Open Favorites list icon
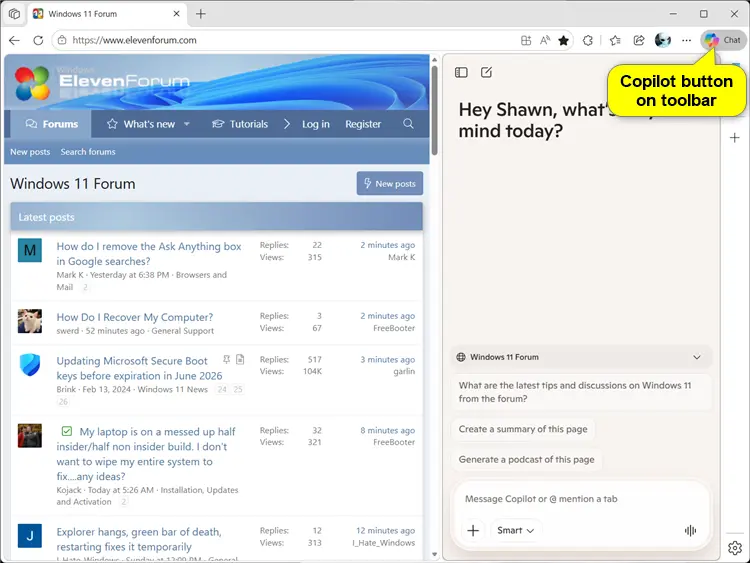 coord(615,40)
